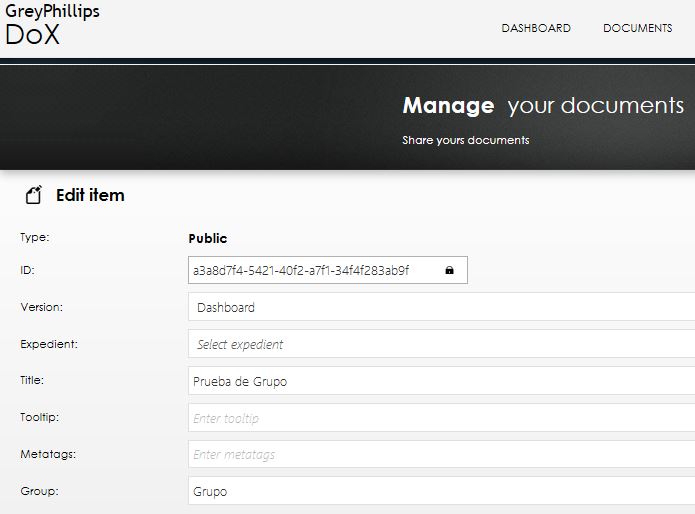The image size is (695, 514).
Task: Expand the Select expedient dropdown
Action: pos(441,343)
